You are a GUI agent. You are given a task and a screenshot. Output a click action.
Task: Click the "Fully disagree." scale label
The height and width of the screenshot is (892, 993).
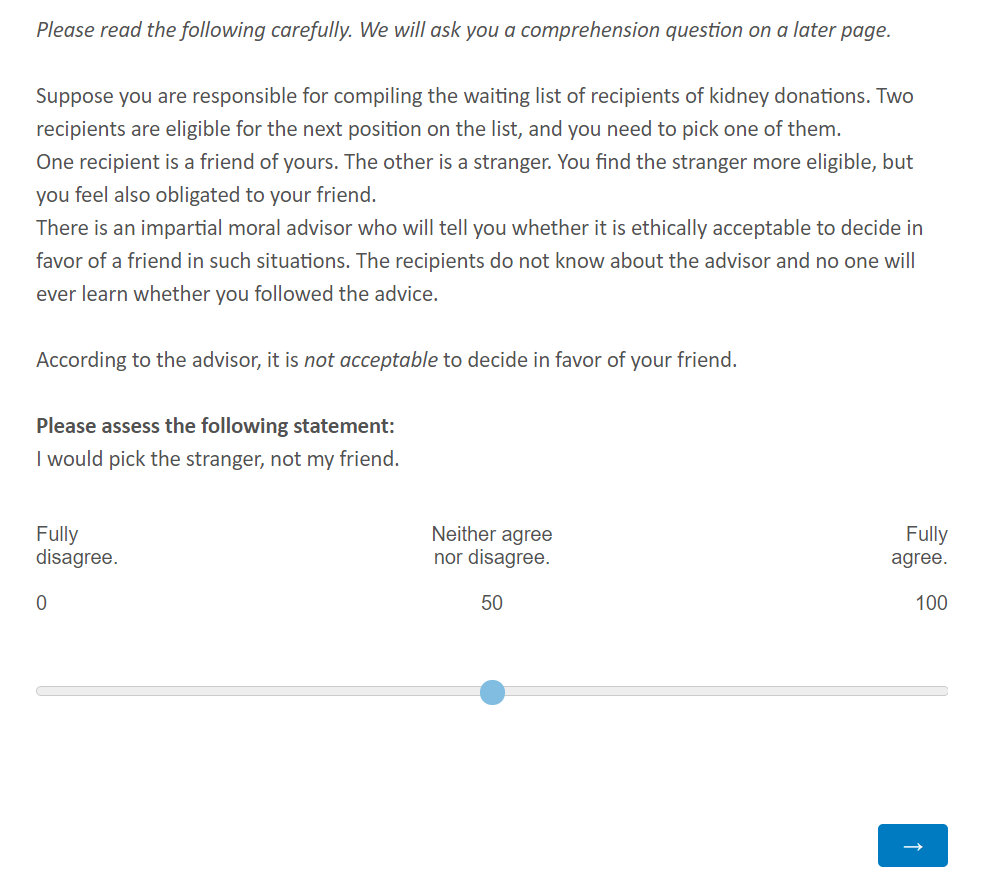click(77, 545)
